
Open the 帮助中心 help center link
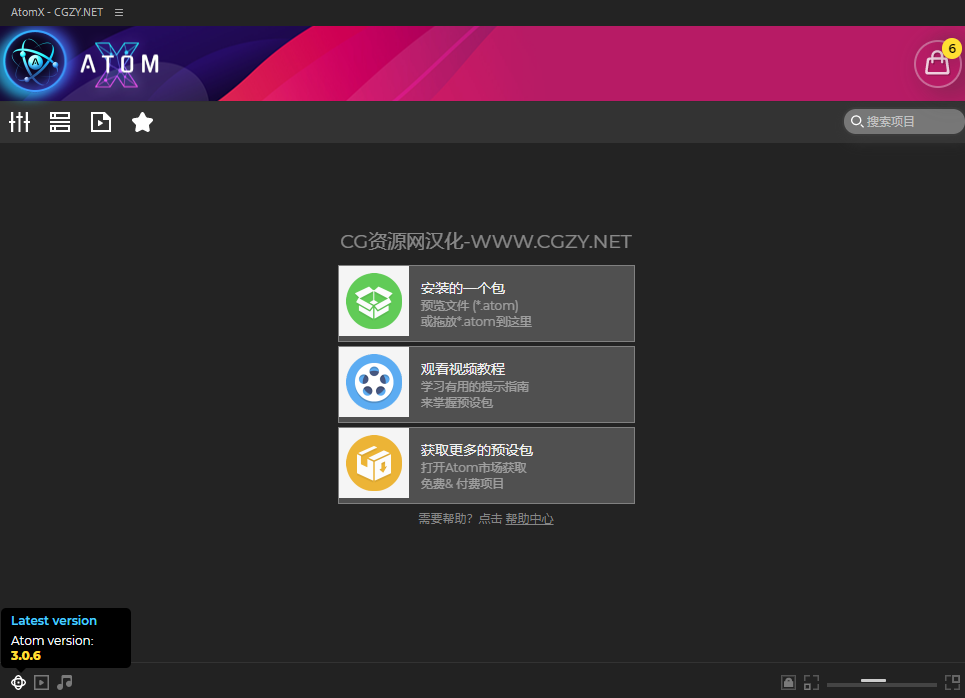point(529,519)
